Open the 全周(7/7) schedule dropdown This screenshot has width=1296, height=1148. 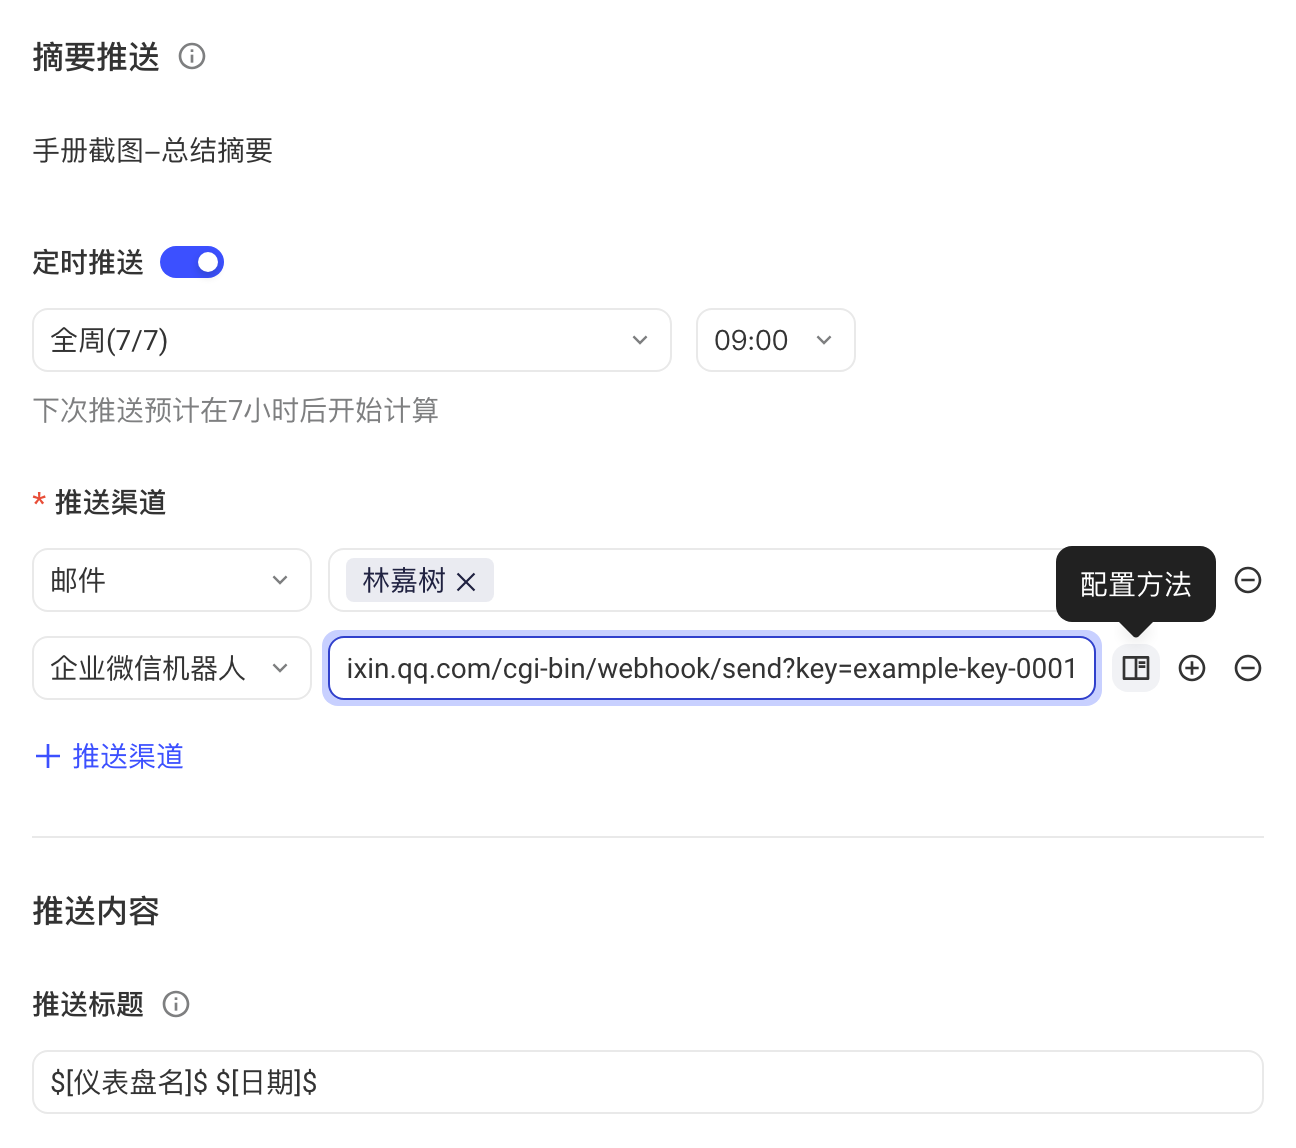[x=352, y=340]
